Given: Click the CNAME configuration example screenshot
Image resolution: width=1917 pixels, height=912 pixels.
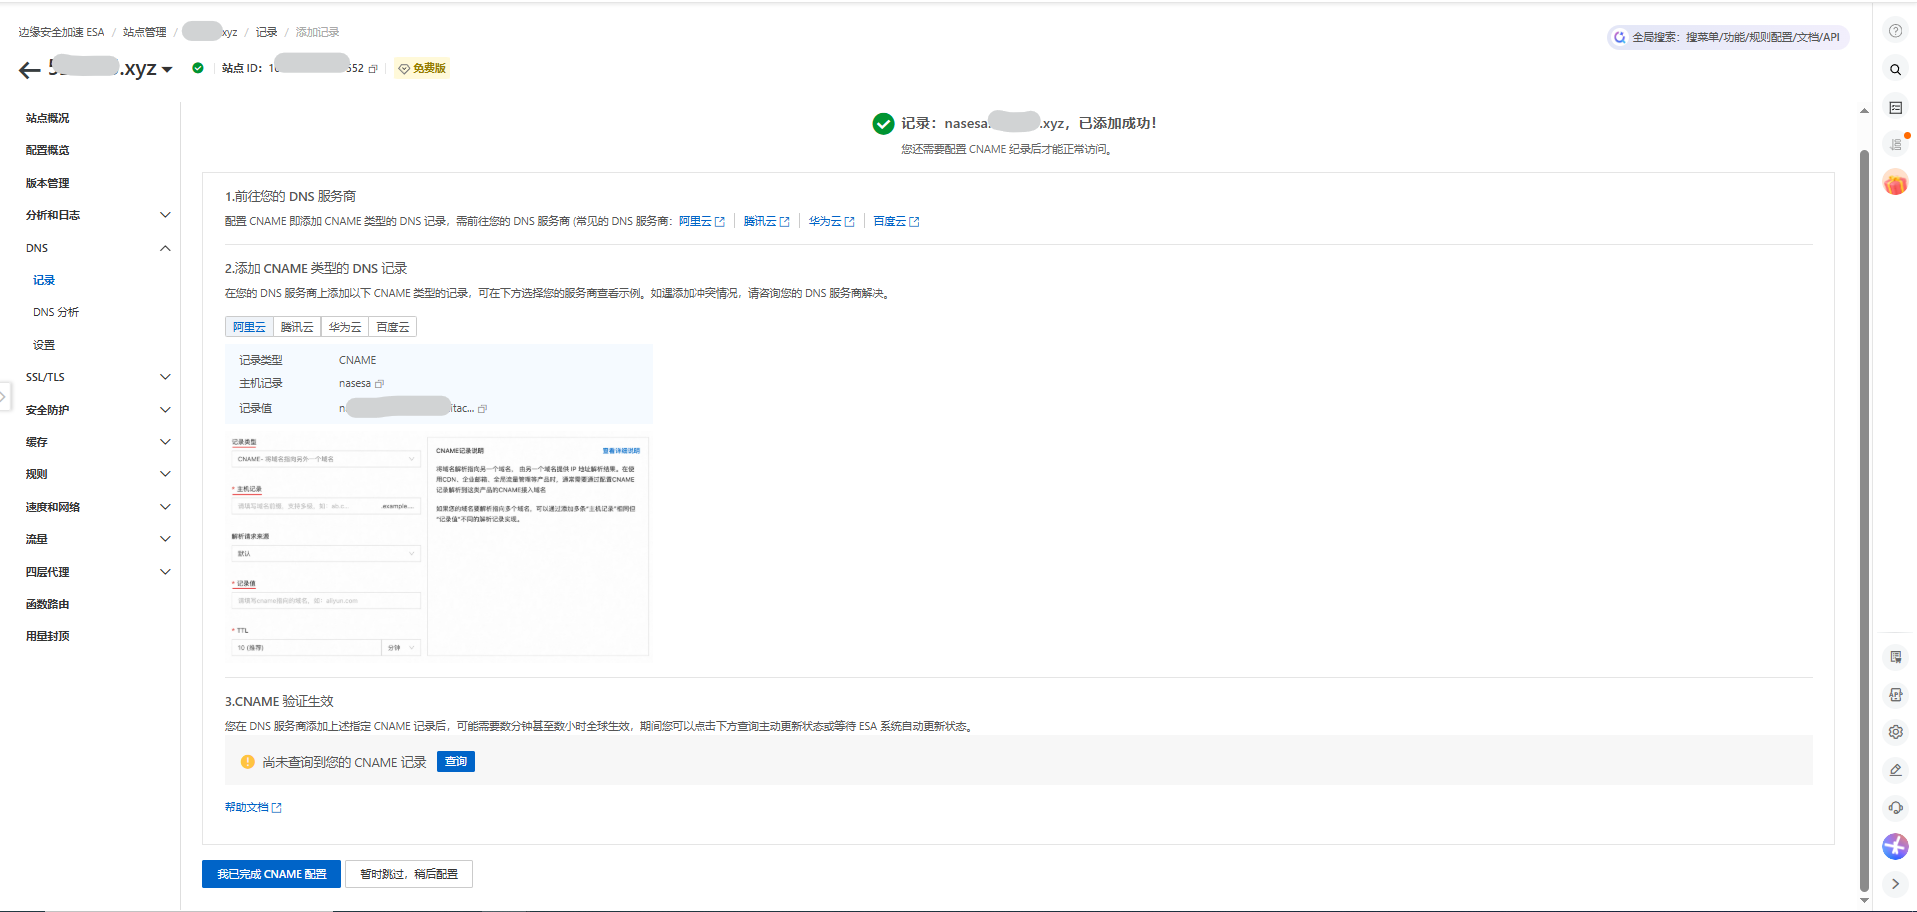Looking at the screenshot, I should point(439,546).
